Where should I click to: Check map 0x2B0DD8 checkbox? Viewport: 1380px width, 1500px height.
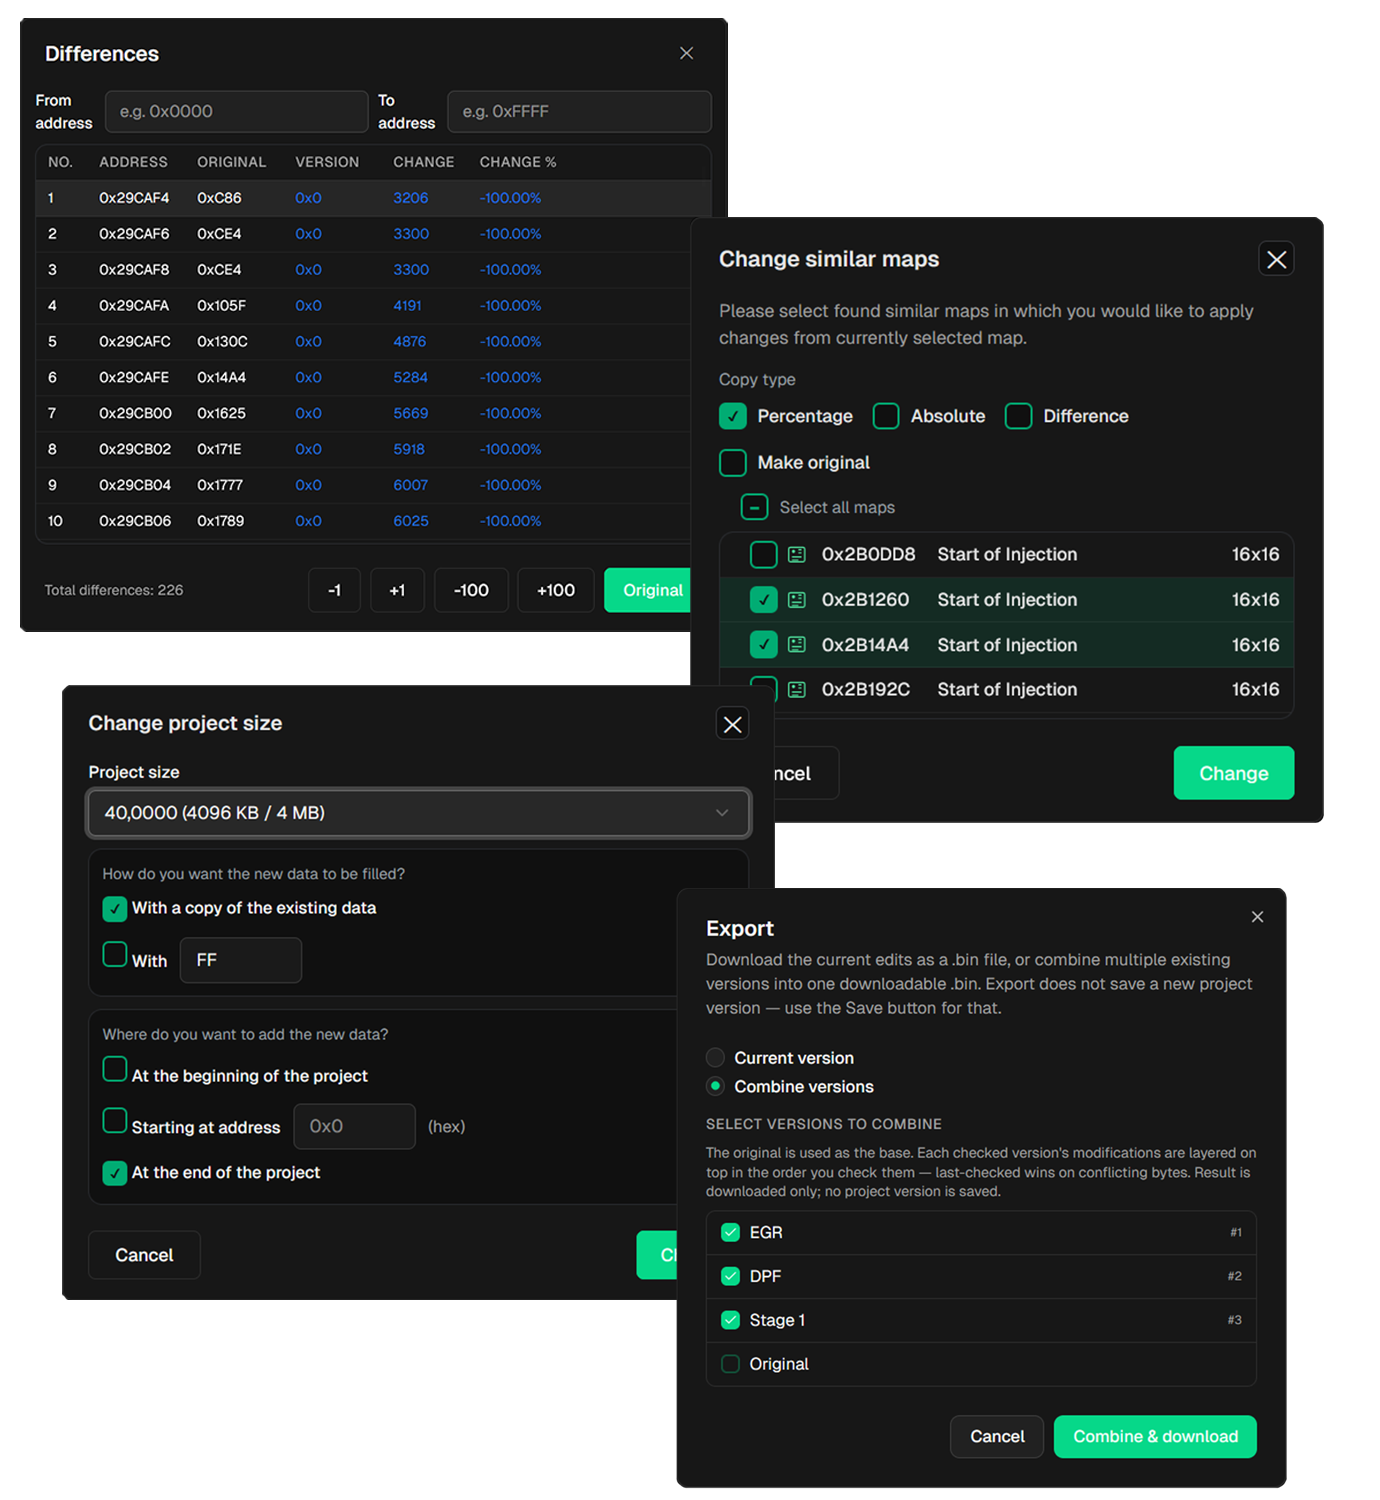pos(764,554)
